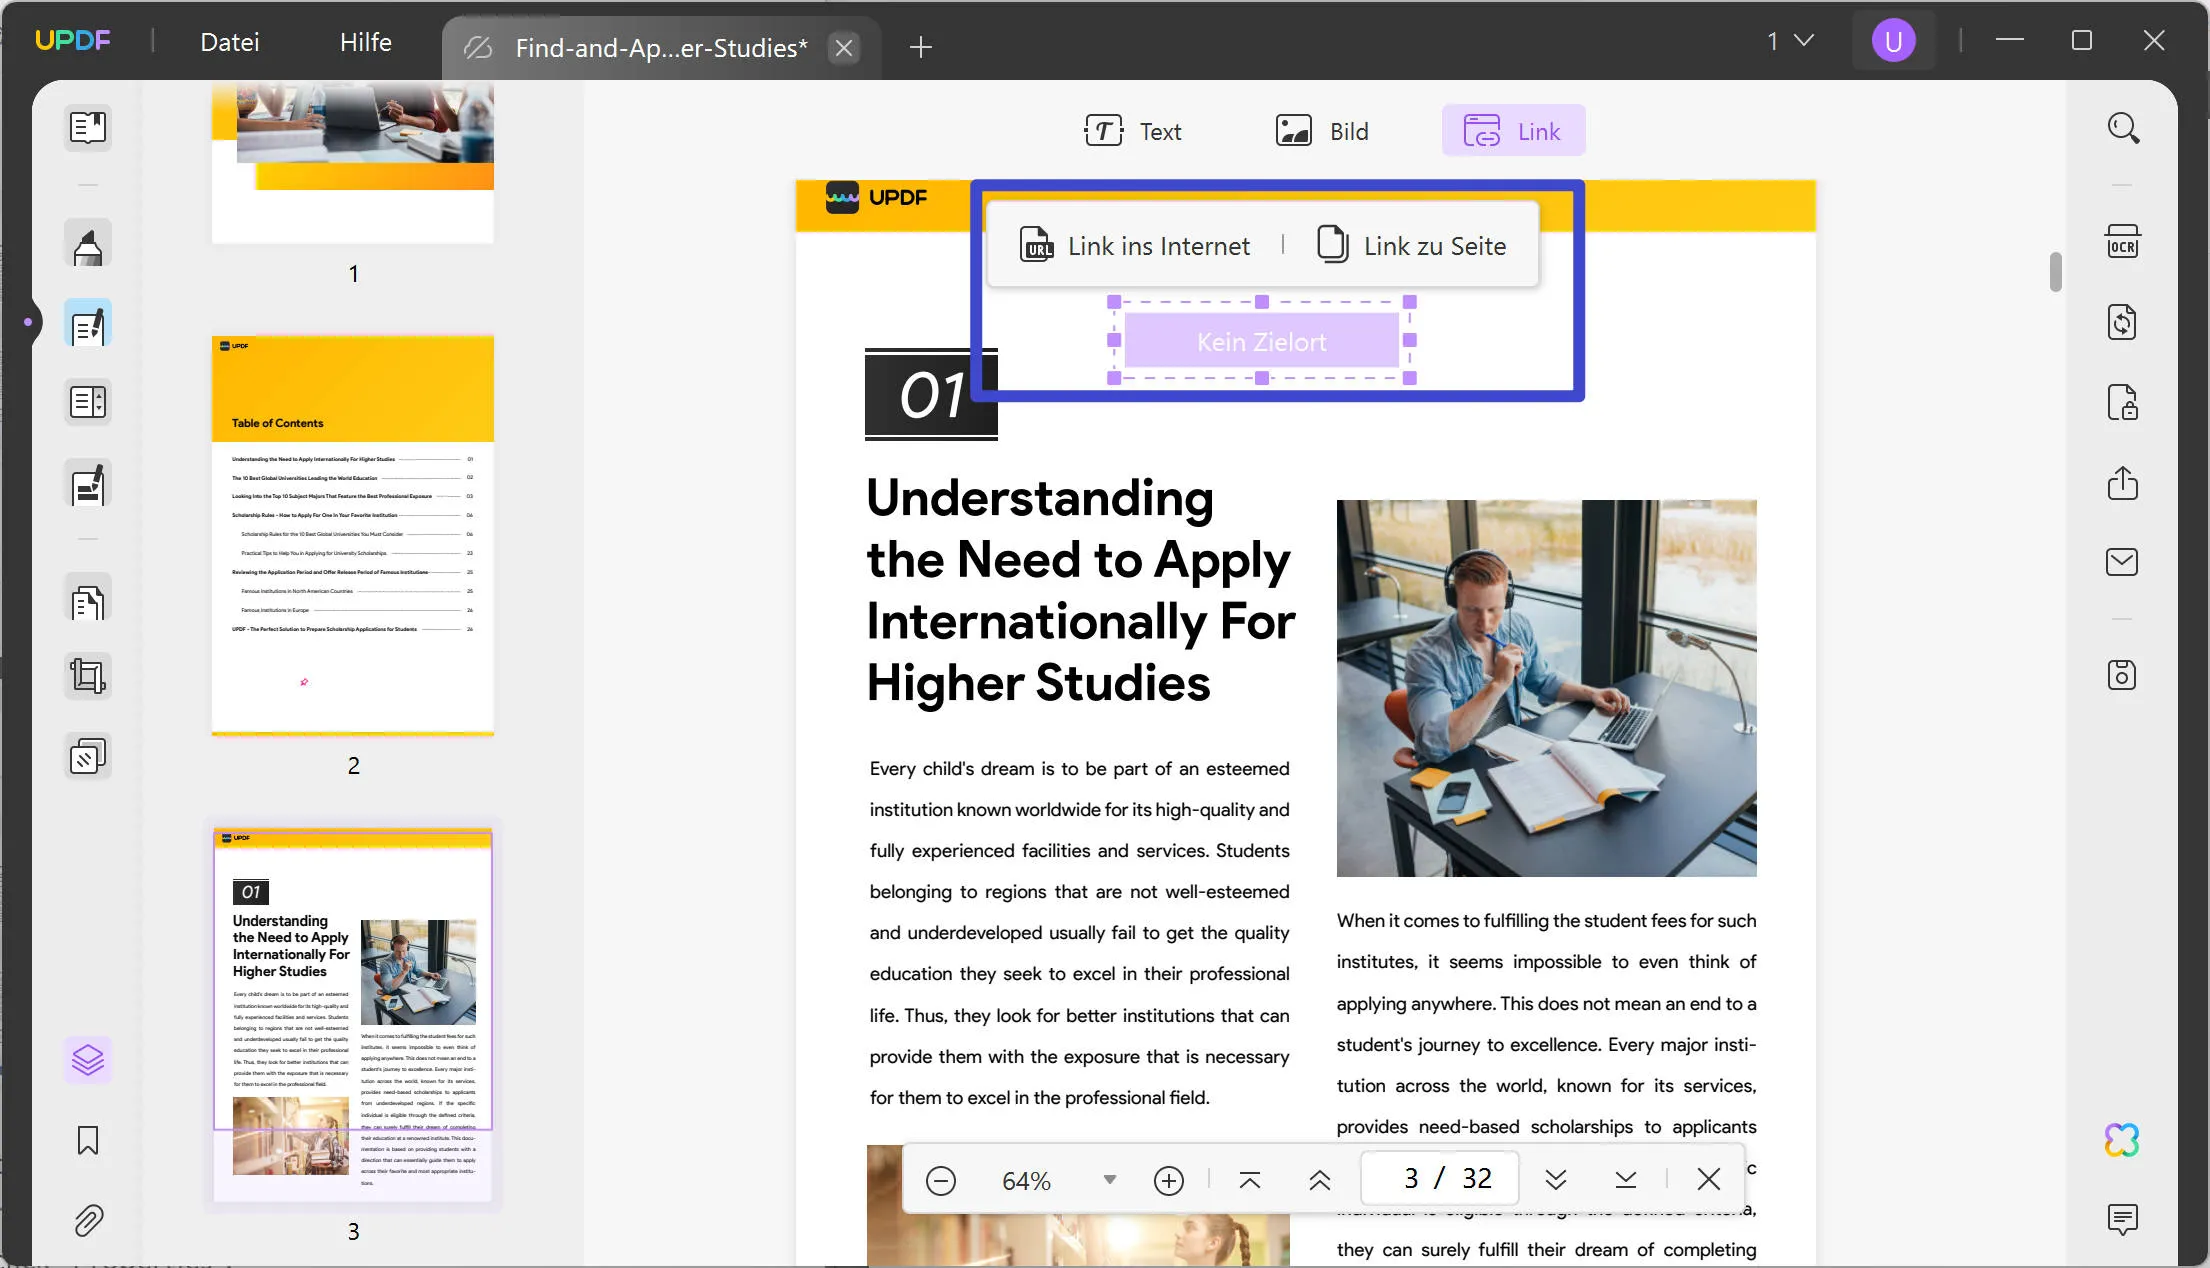Viewport: 2210px width, 1268px height.
Task: Open the search tool in right sidebar
Action: tap(2122, 128)
